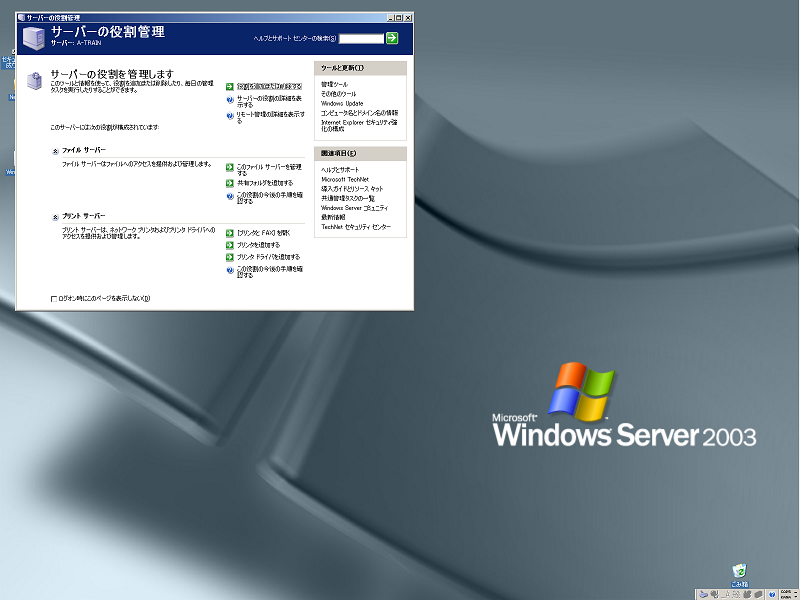Image resolution: width=800 pixels, height=600 pixels.
Task: Click the toolbox icon beside サーバーの役割を管理します
Action: [34, 81]
